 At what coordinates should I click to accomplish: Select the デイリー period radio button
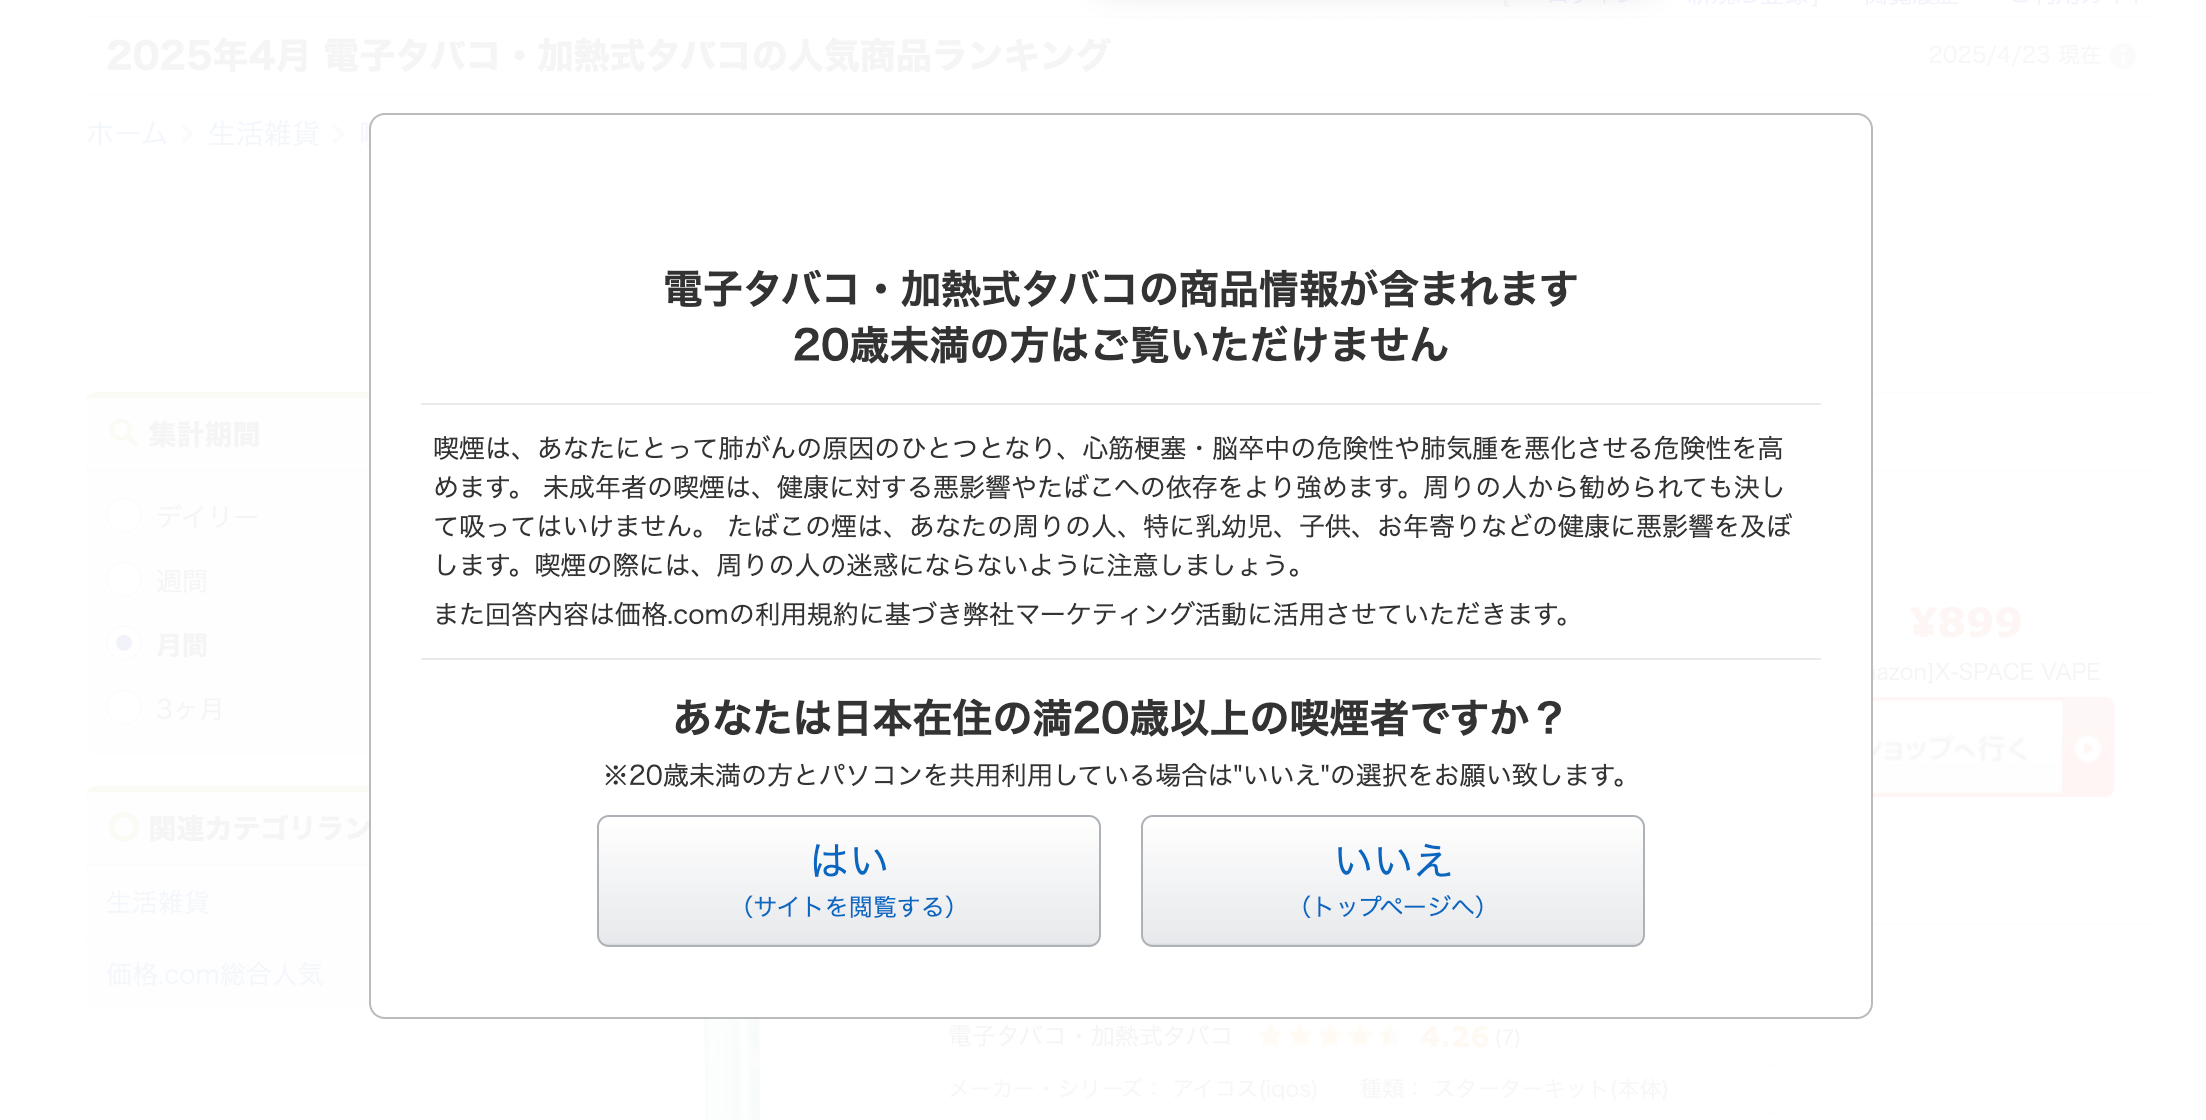click(124, 515)
